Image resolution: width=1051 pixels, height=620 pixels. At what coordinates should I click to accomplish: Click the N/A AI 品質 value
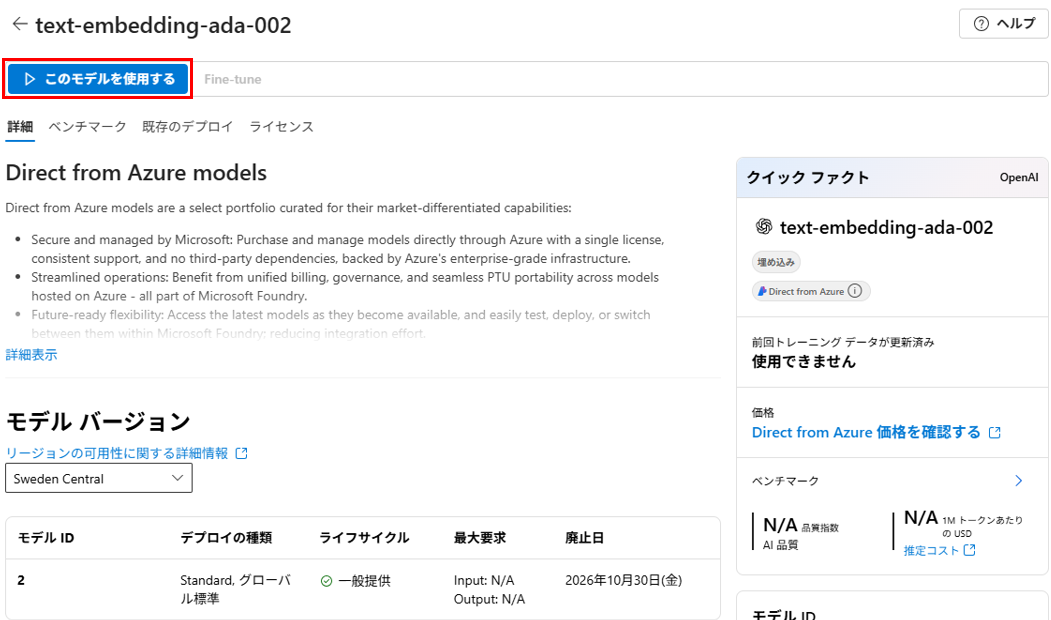click(x=781, y=525)
